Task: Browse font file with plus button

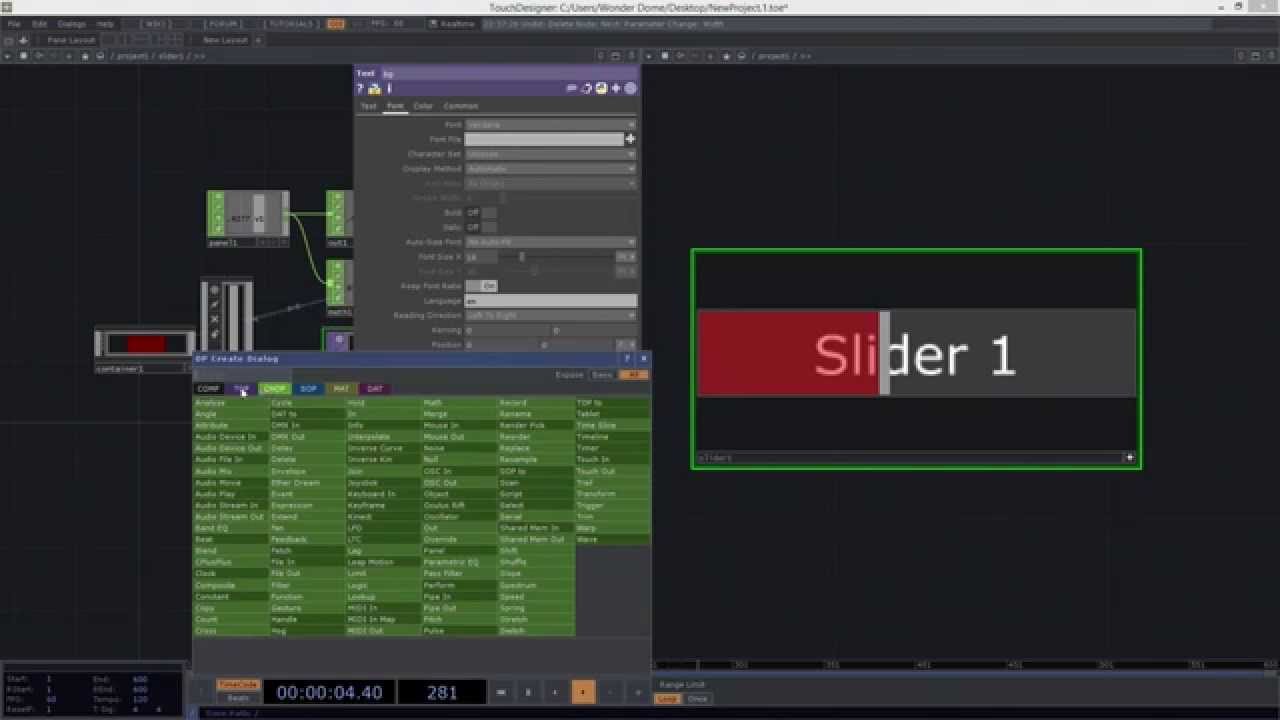Action: (x=630, y=139)
